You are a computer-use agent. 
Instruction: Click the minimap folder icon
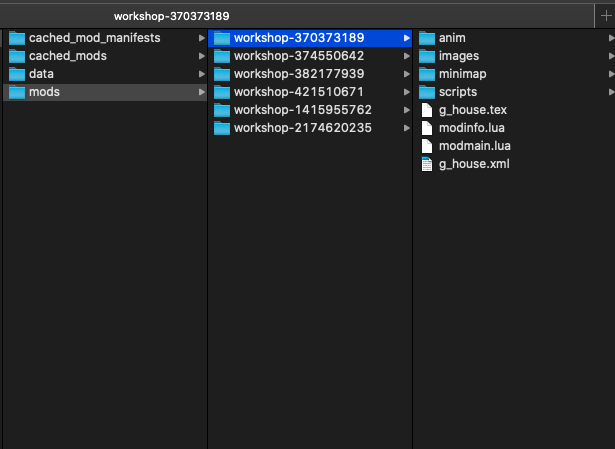[427, 74]
